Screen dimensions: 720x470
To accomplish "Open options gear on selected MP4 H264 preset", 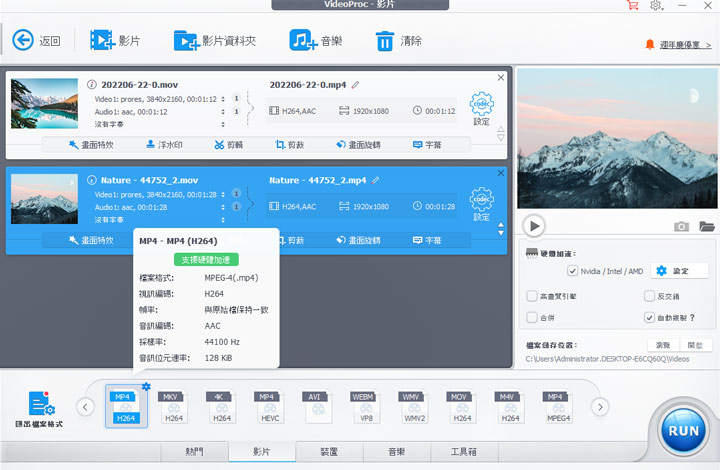I will point(146,386).
